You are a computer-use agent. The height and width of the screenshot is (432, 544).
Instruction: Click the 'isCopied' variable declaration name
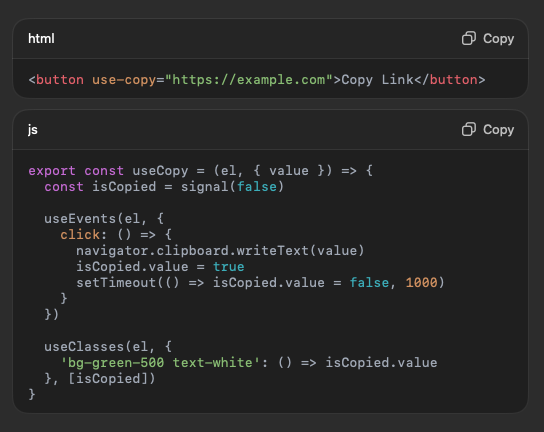point(124,187)
